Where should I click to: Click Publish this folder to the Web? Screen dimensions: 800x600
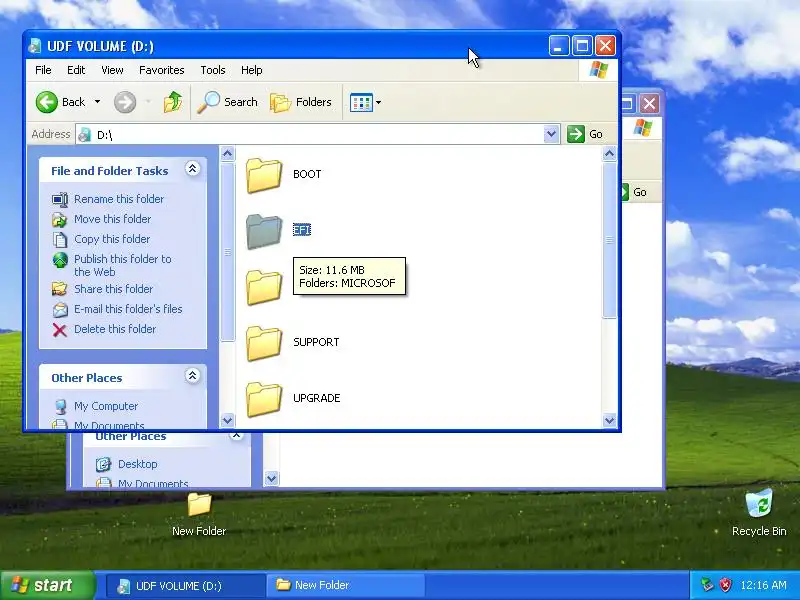(122, 265)
